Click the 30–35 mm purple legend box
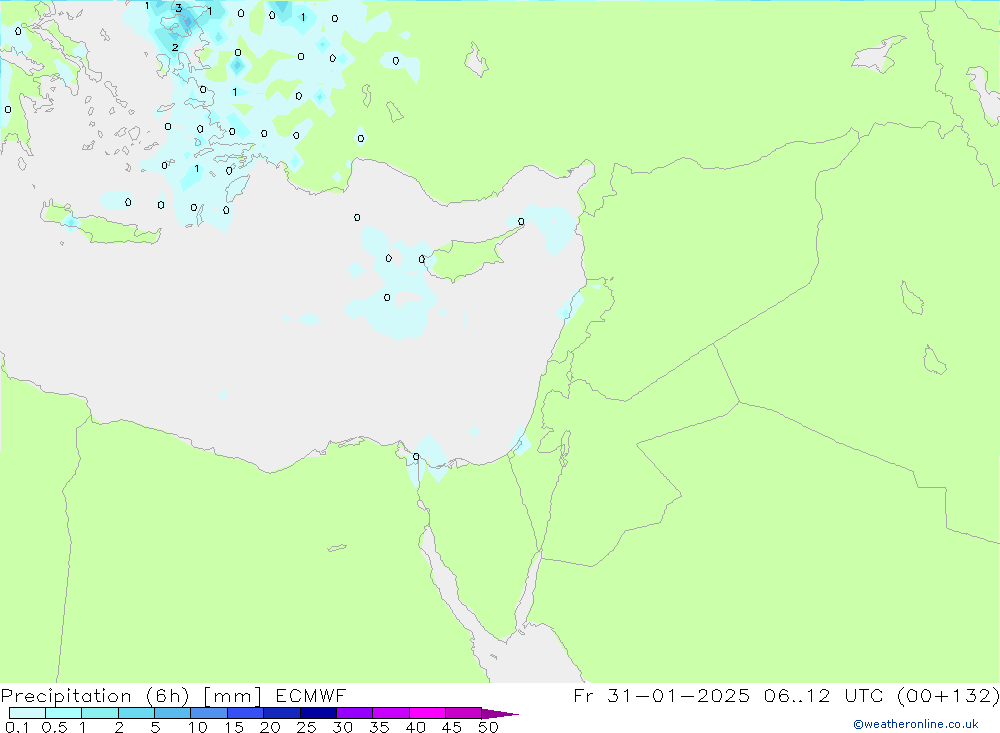Screen dimensions: 1000x733 click(355, 713)
